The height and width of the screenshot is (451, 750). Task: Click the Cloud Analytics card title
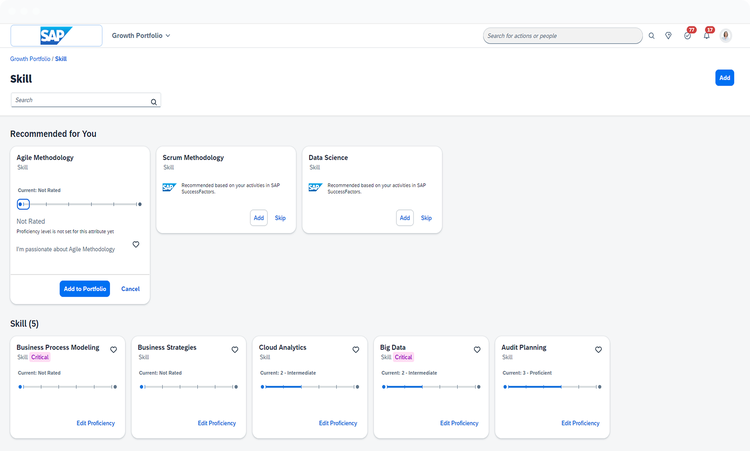click(283, 347)
